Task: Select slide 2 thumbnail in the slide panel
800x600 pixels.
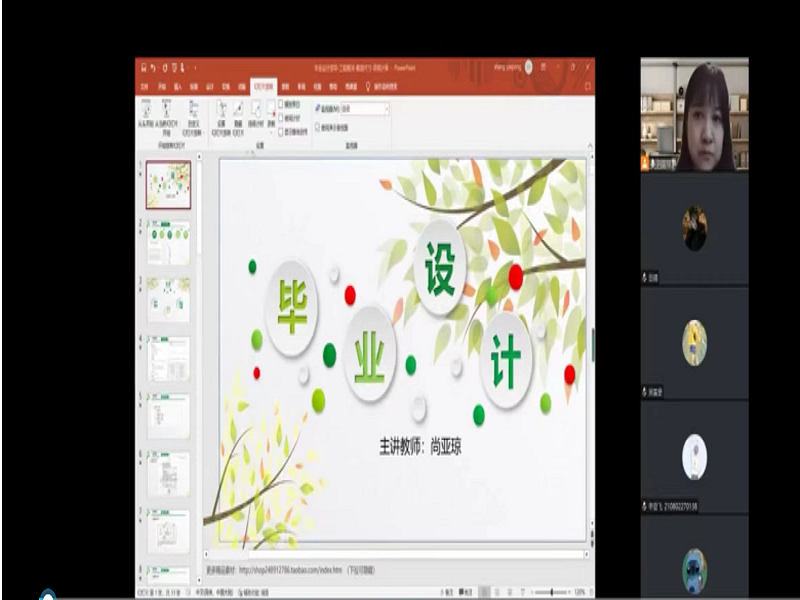Action: 168,242
